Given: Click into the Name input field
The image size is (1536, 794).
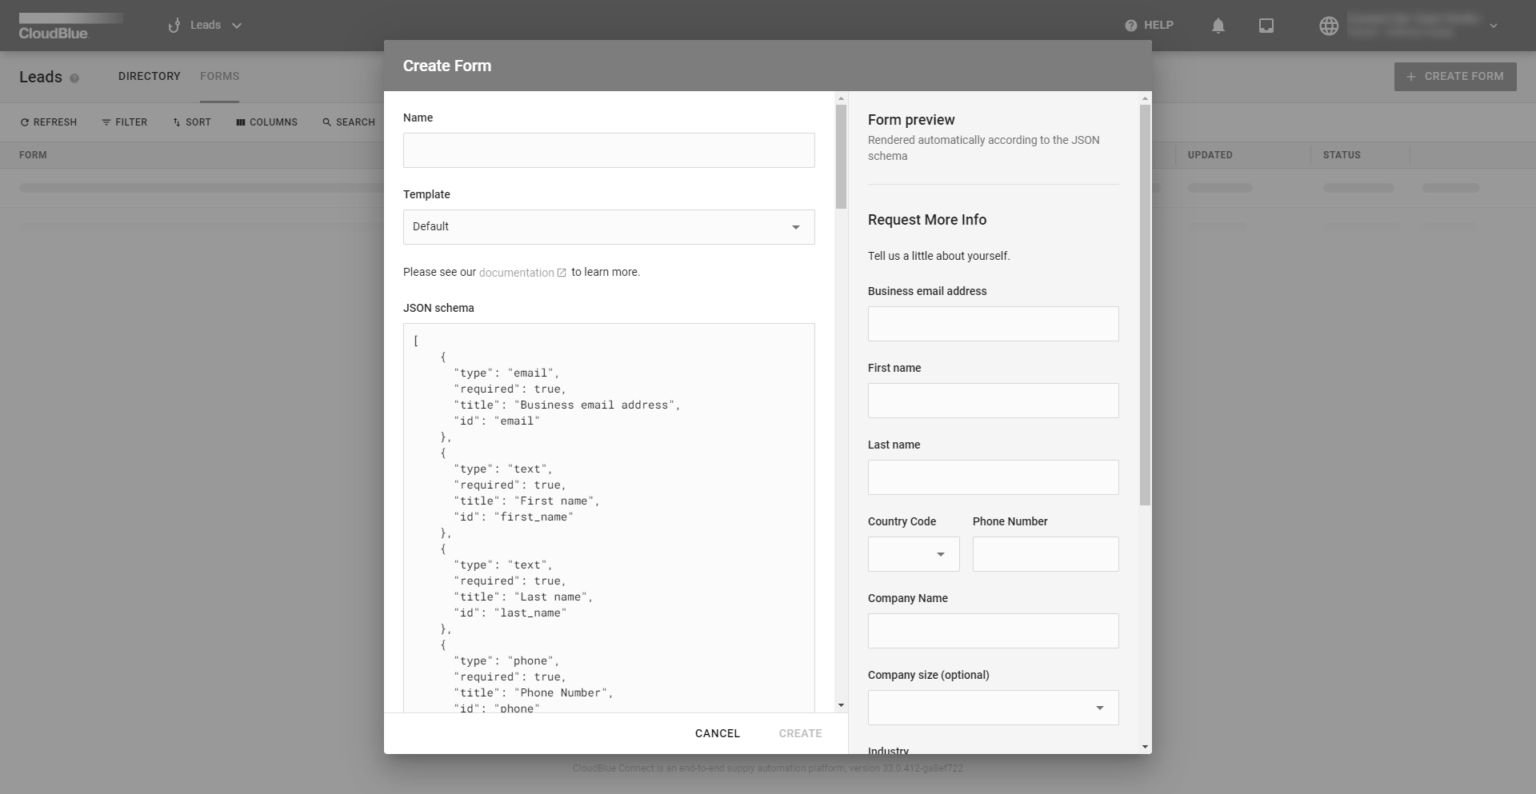Looking at the screenshot, I should tap(608, 150).
